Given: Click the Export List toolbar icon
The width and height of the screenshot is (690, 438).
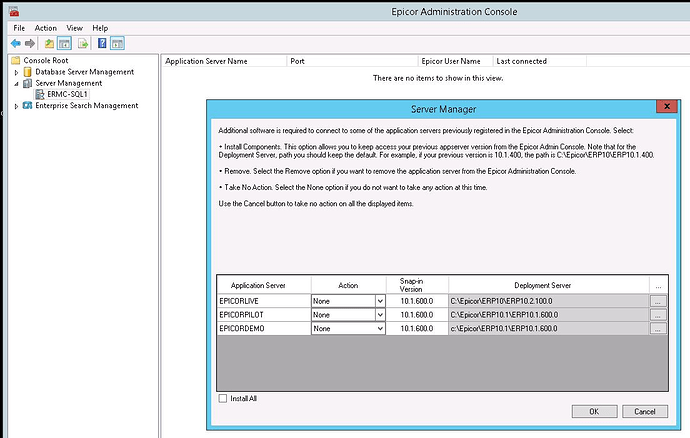Looking at the screenshot, I should point(83,43).
